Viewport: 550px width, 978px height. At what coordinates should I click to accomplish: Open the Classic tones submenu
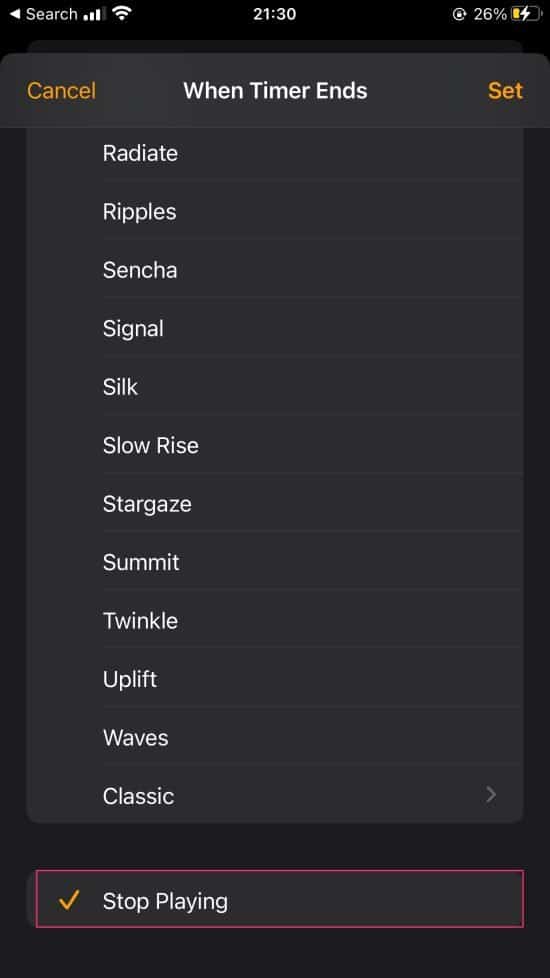[274, 795]
